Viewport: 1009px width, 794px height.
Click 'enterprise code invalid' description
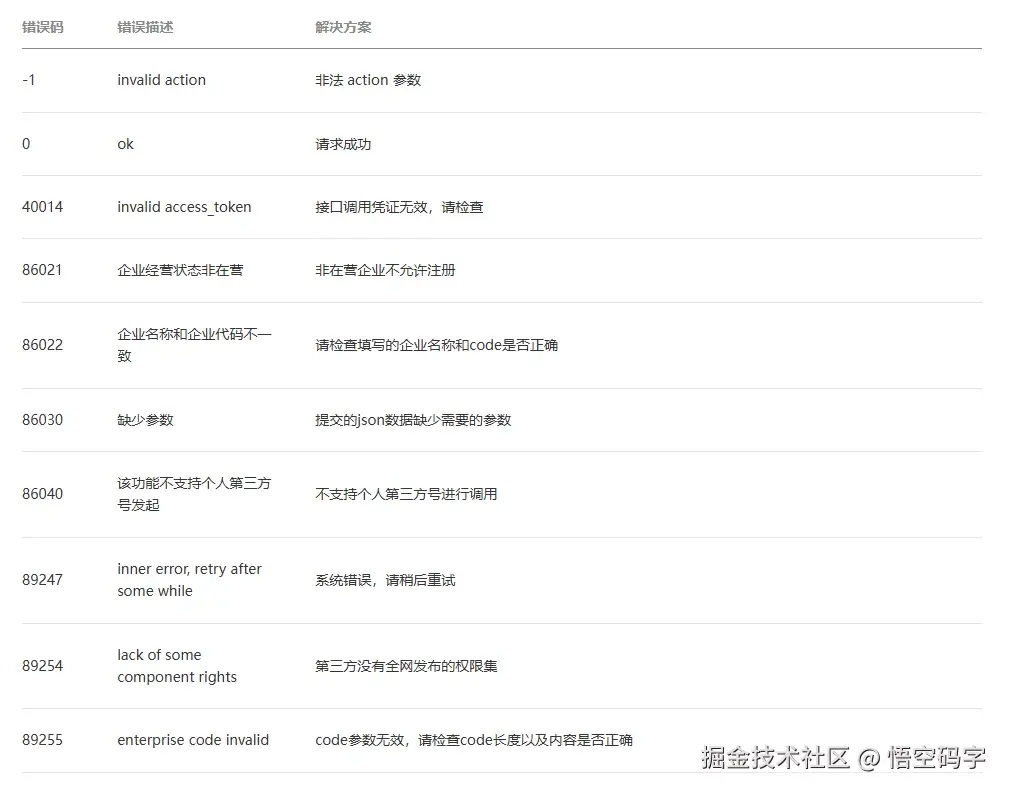tap(193, 740)
